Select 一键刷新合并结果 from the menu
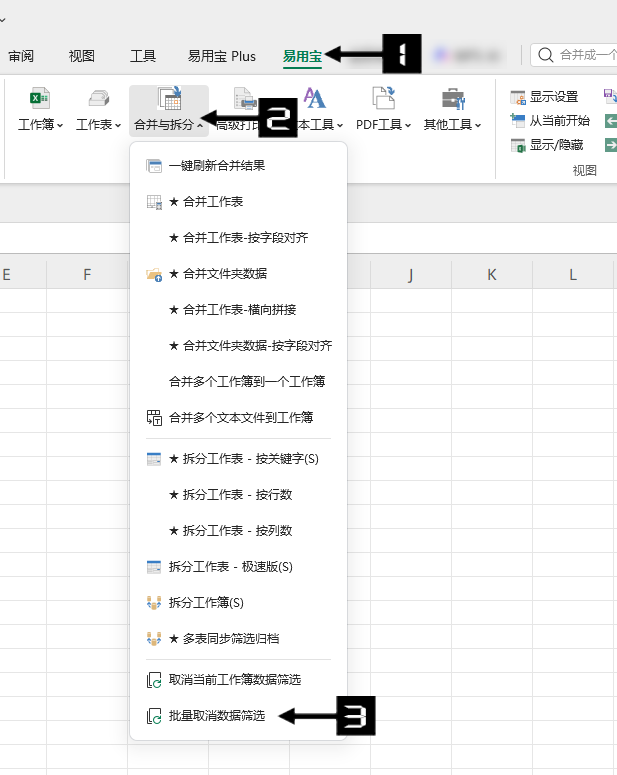 216,166
